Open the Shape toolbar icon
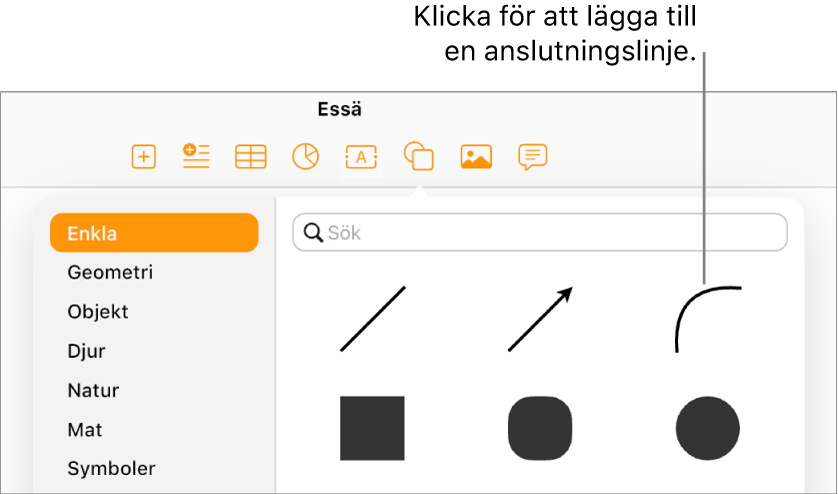Screen dimensions: 838x494 pyautogui.click(x=418, y=156)
